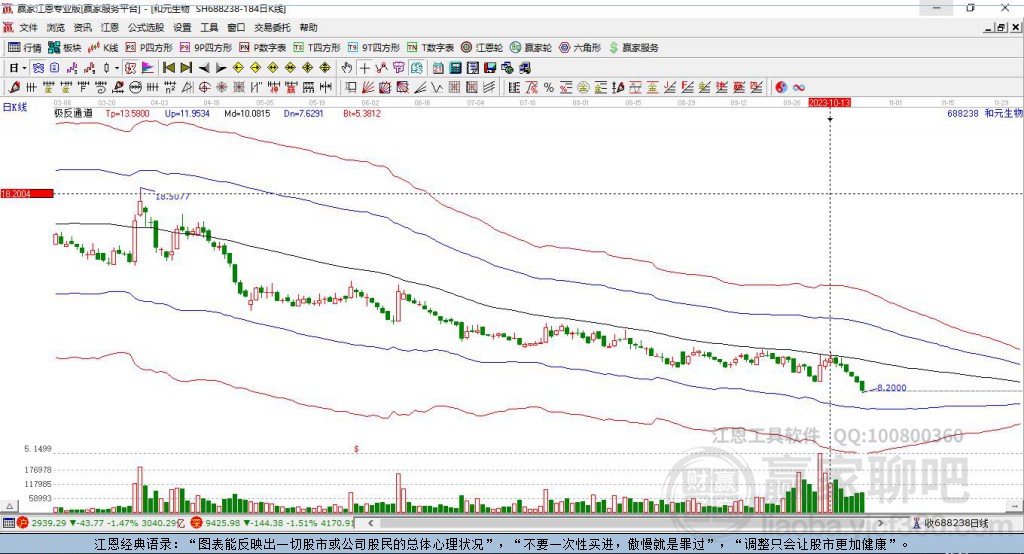The image size is (1024, 554).
Task: Toggle the pressed brain-shaped icon button
Action: click(416, 68)
